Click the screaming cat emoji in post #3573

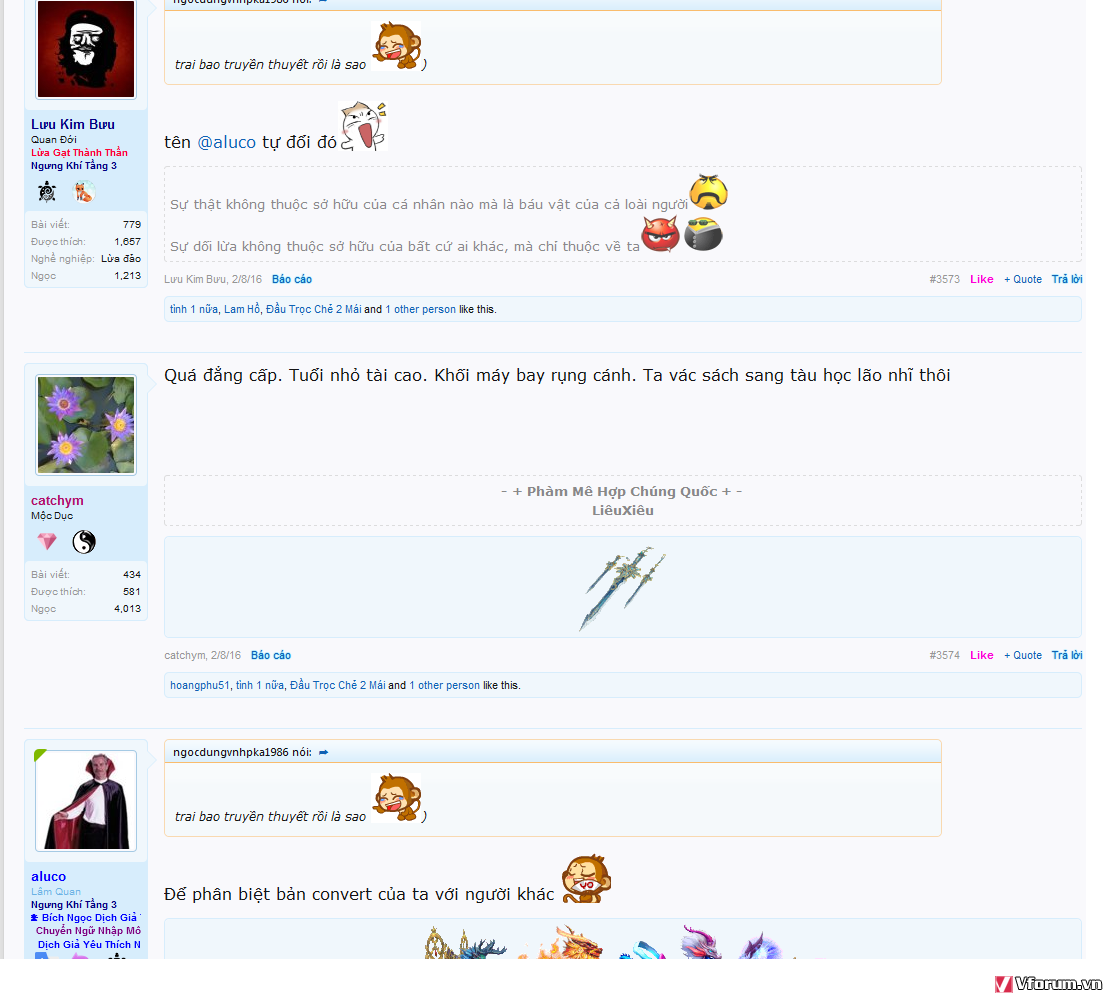tap(362, 127)
